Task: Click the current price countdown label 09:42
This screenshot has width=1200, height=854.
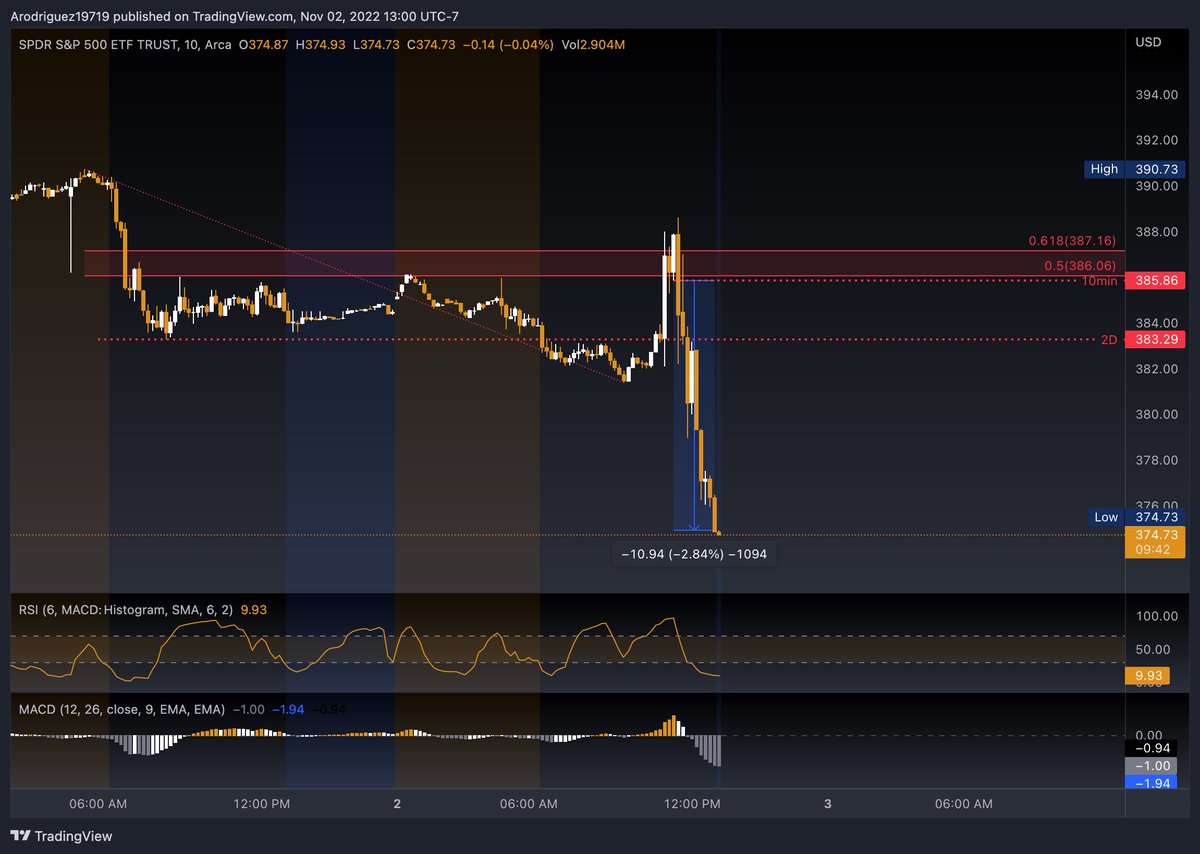Action: [x=1155, y=549]
